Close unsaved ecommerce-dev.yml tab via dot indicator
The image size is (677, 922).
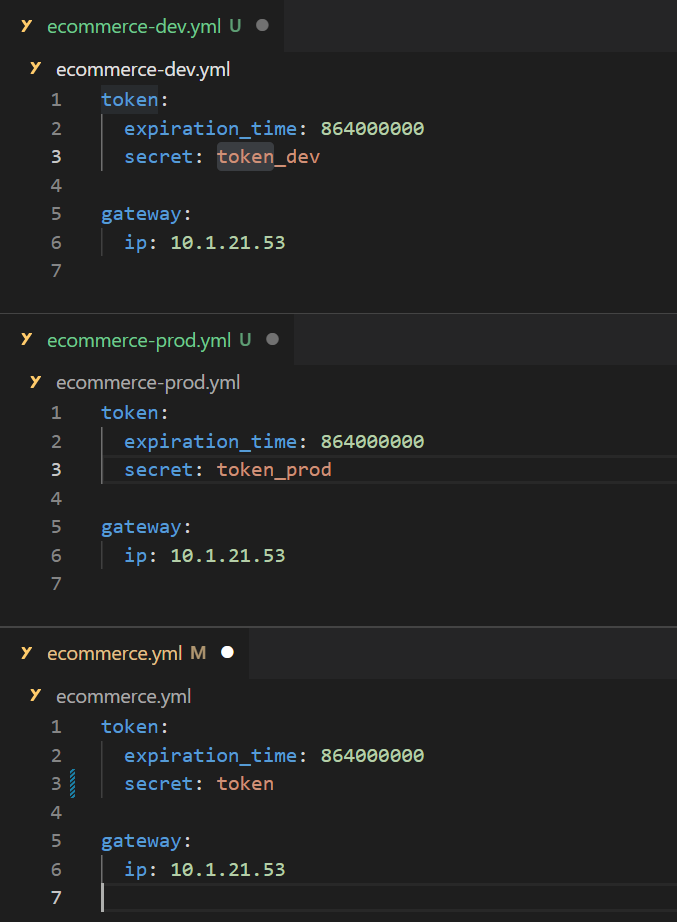click(262, 25)
